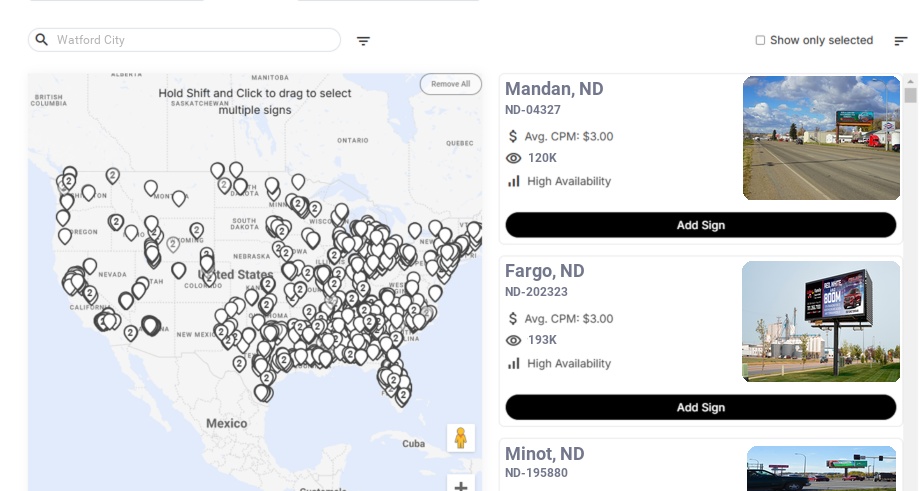Screen dimensions: 920x491
Task: Add Sign for Mandan, ND
Action: pyautogui.click(x=700, y=225)
